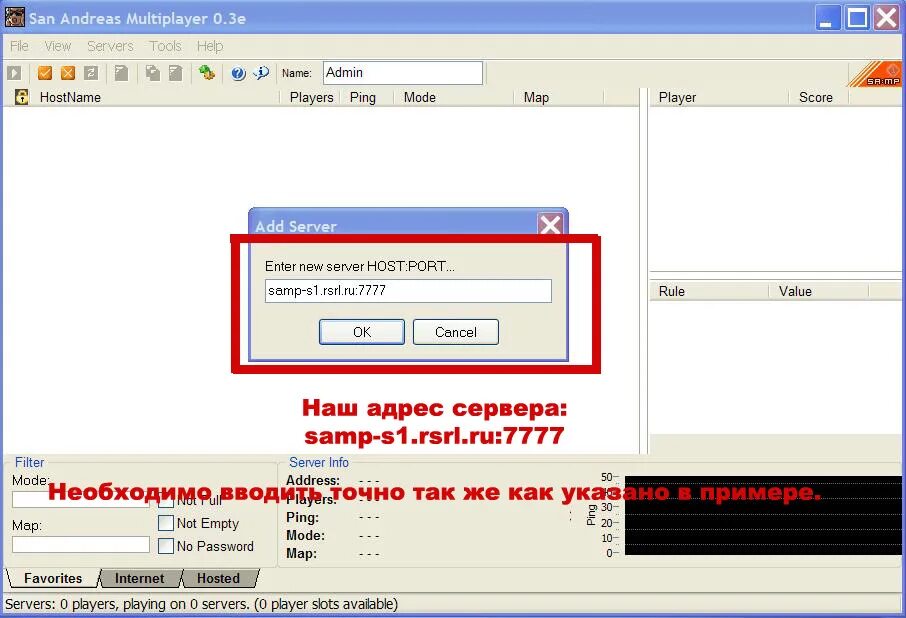Click the servers status bar text
906x618 pixels.
point(202,604)
